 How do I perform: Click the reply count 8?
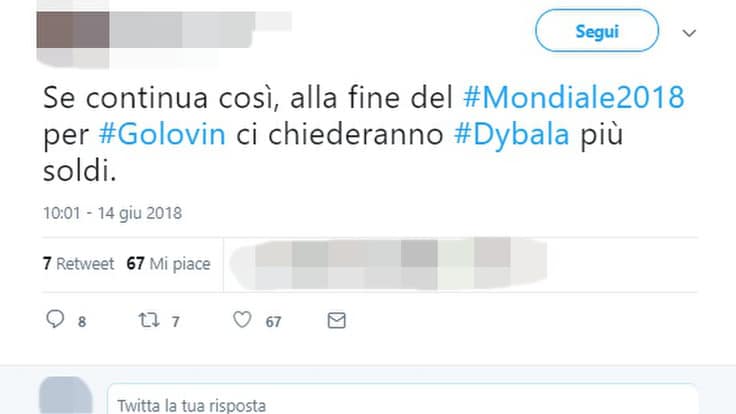tap(82, 322)
